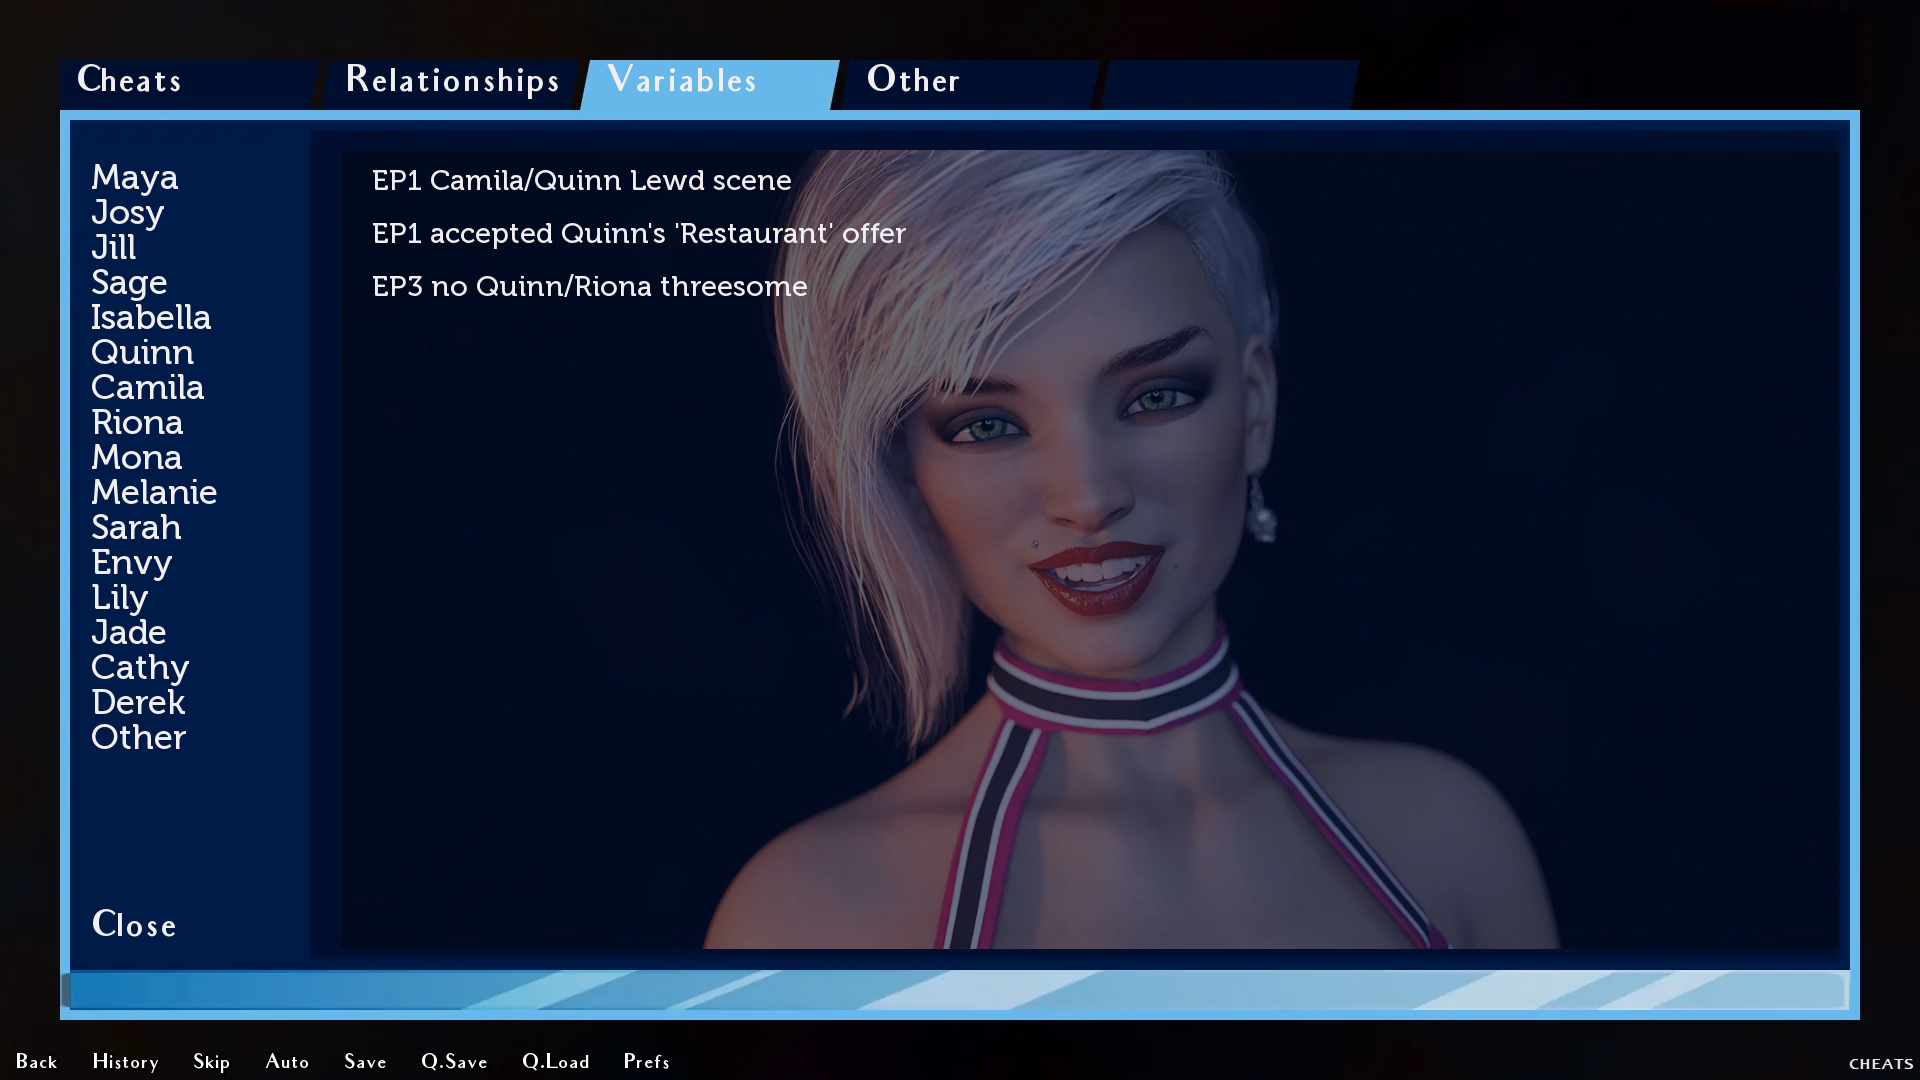Close the cheats panel
This screenshot has width=1920, height=1080.
pos(134,924)
